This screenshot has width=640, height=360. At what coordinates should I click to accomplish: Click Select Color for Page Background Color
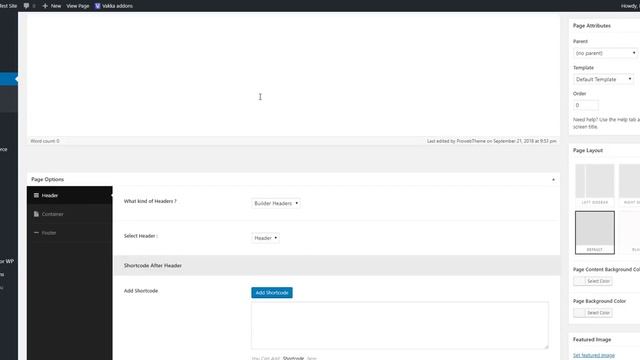(x=598, y=313)
